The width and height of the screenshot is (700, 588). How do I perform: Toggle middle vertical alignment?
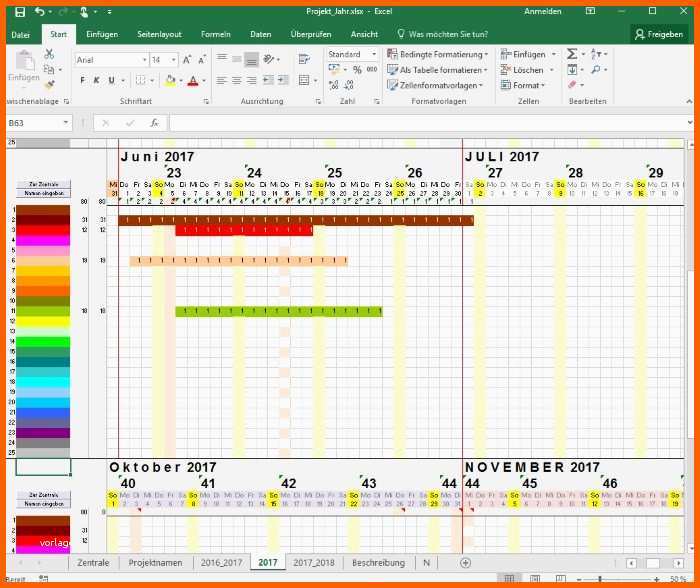(237, 58)
